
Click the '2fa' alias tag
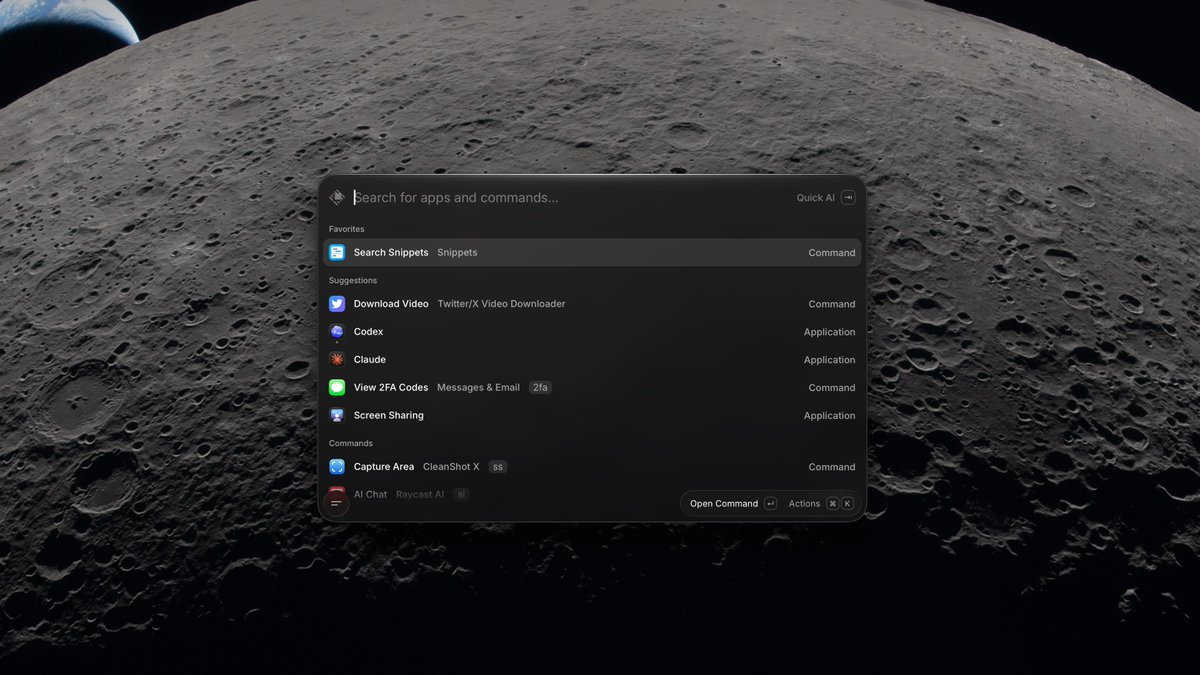pyautogui.click(x=540, y=388)
